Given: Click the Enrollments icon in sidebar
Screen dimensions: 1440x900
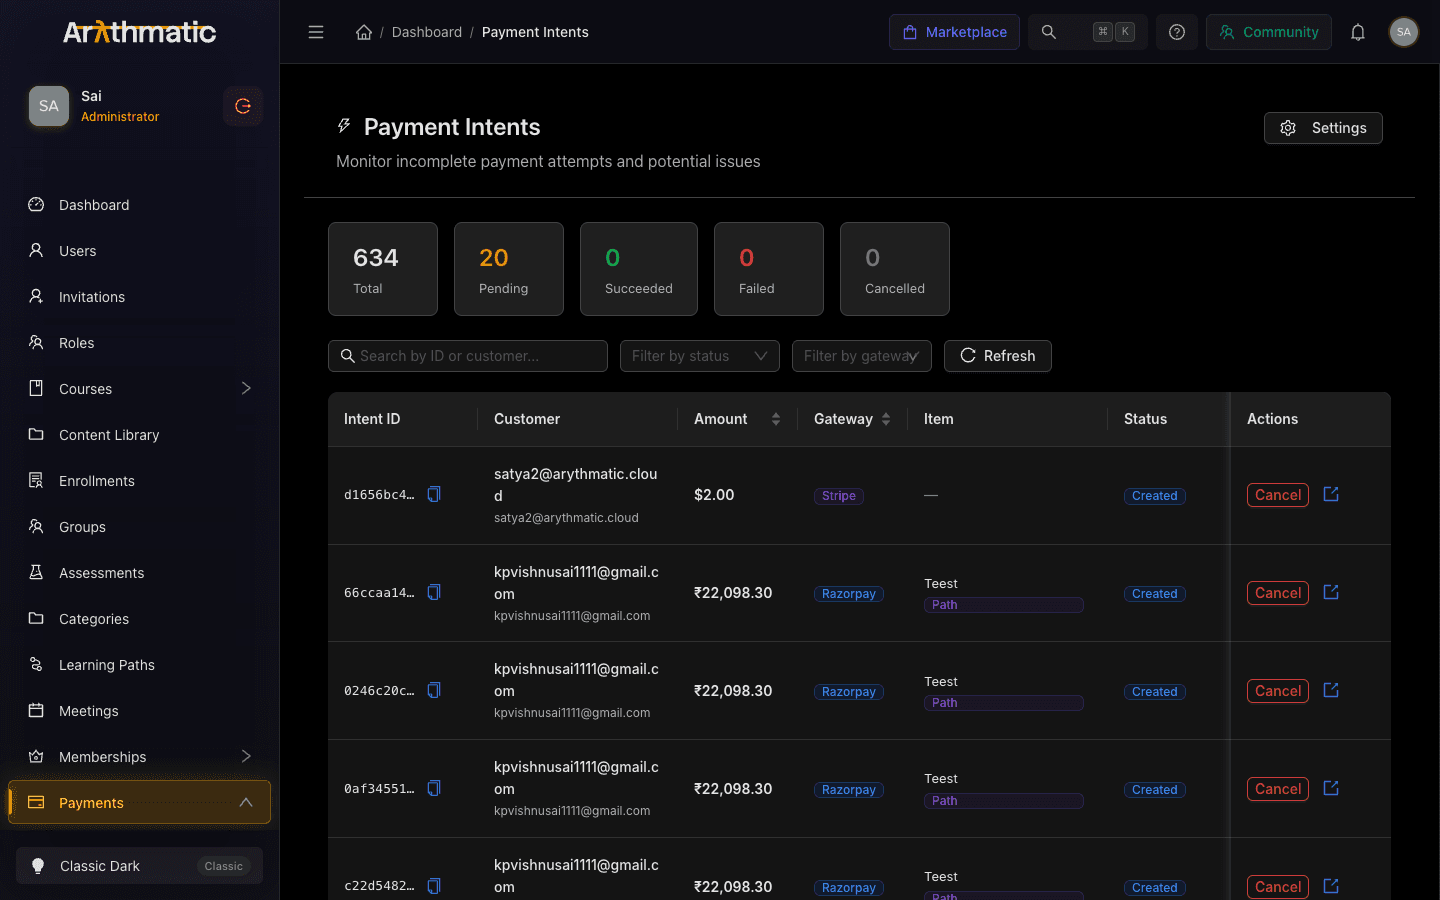Looking at the screenshot, I should coord(36,480).
